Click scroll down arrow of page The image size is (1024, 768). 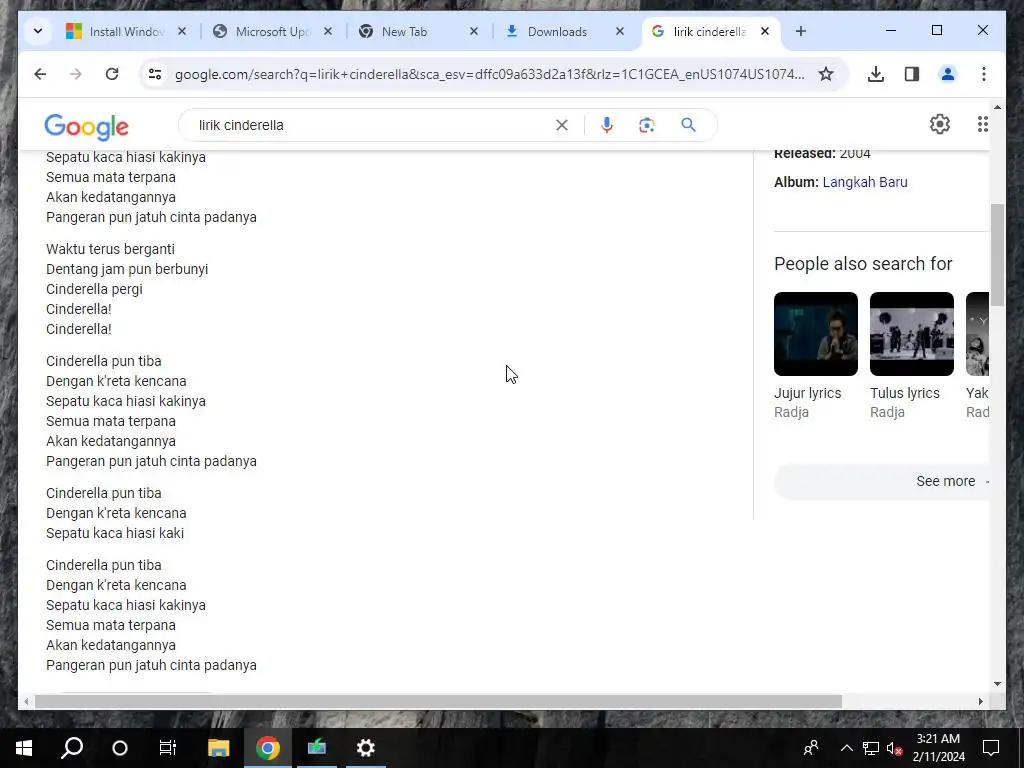tap(997, 684)
